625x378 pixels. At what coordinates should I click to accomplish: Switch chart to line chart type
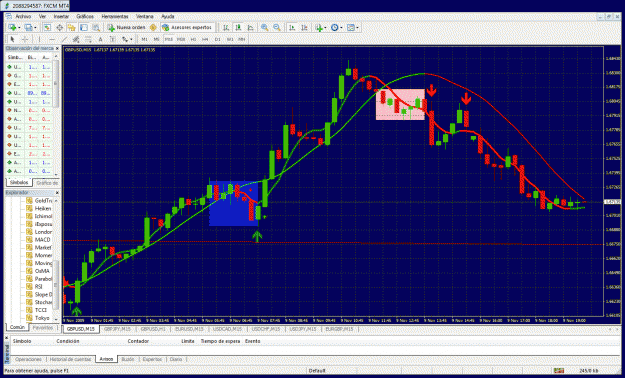point(250,28)
